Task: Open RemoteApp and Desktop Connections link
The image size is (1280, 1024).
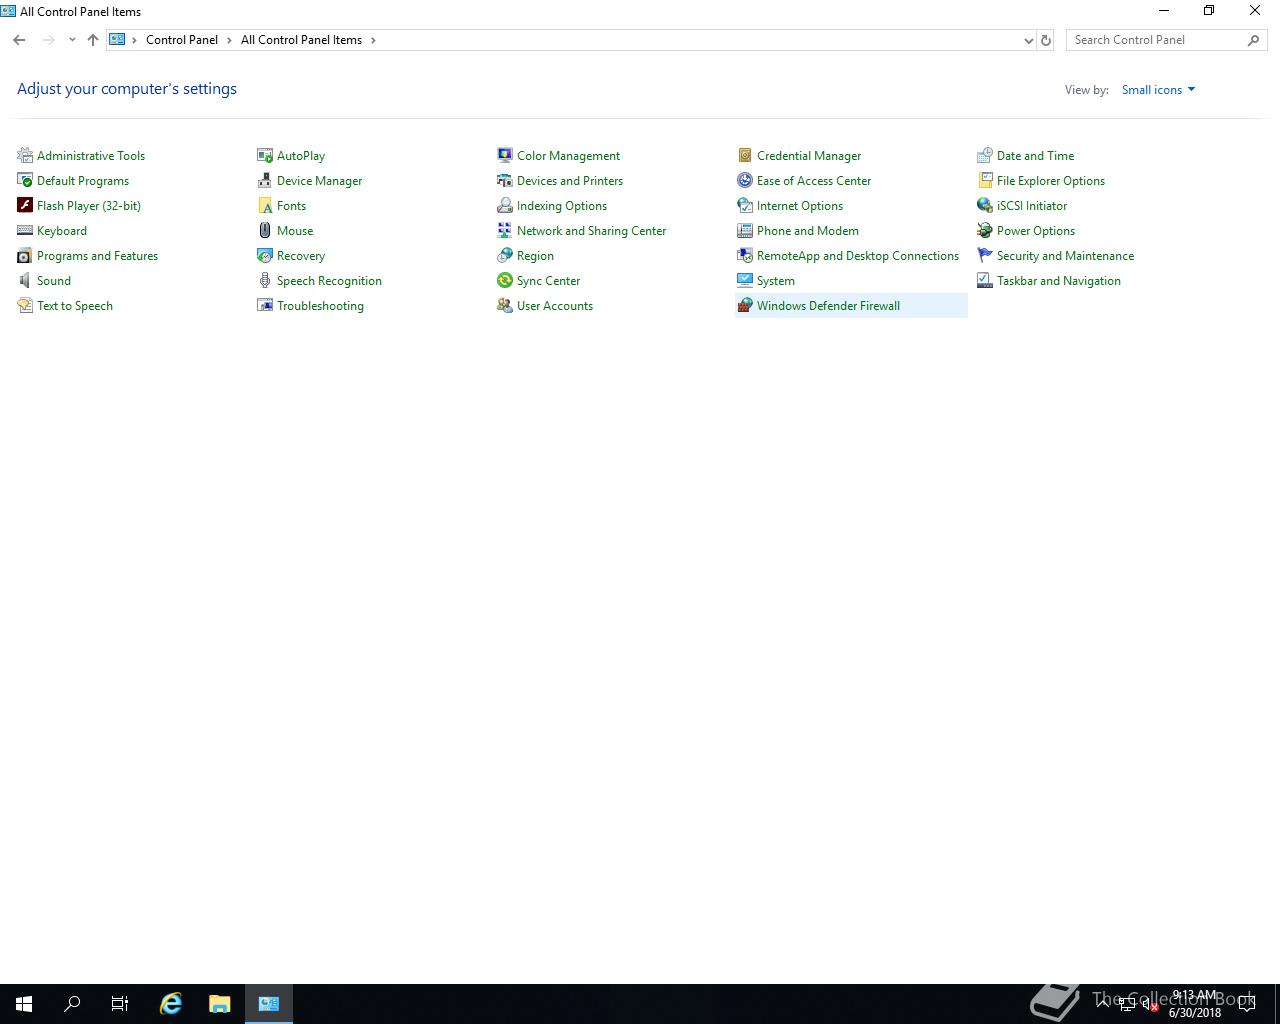Action: [857, 255]
